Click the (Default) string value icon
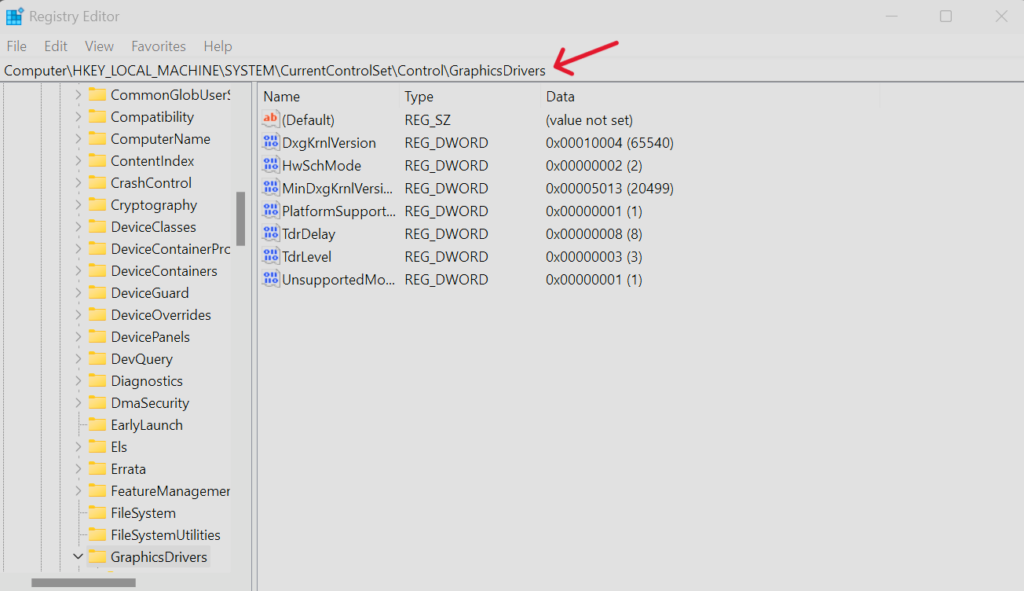1024x591 pixels. (270, 120)
